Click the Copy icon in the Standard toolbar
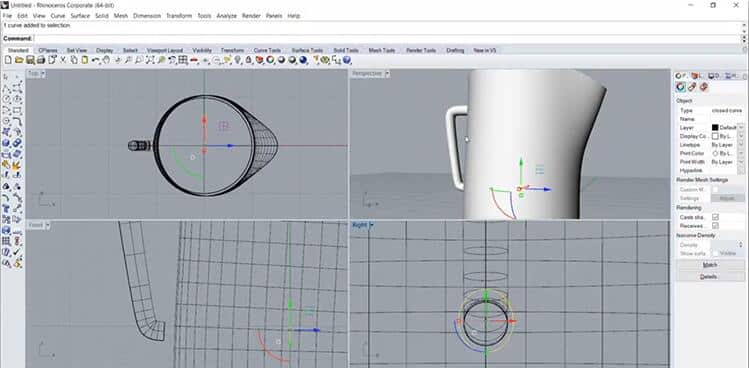749x368 pixels. pyautogui.click(x=74, y=60)
